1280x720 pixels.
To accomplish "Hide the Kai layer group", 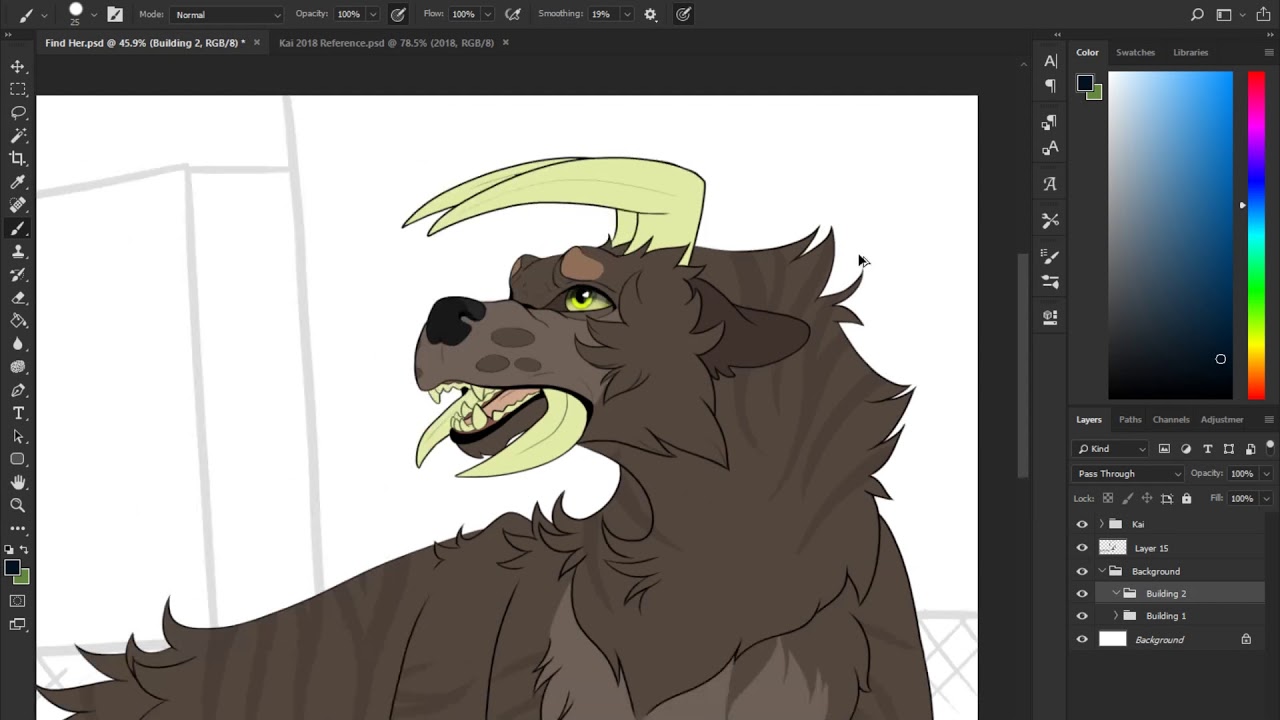I will pyautogui.click(x=1082, y=524).
